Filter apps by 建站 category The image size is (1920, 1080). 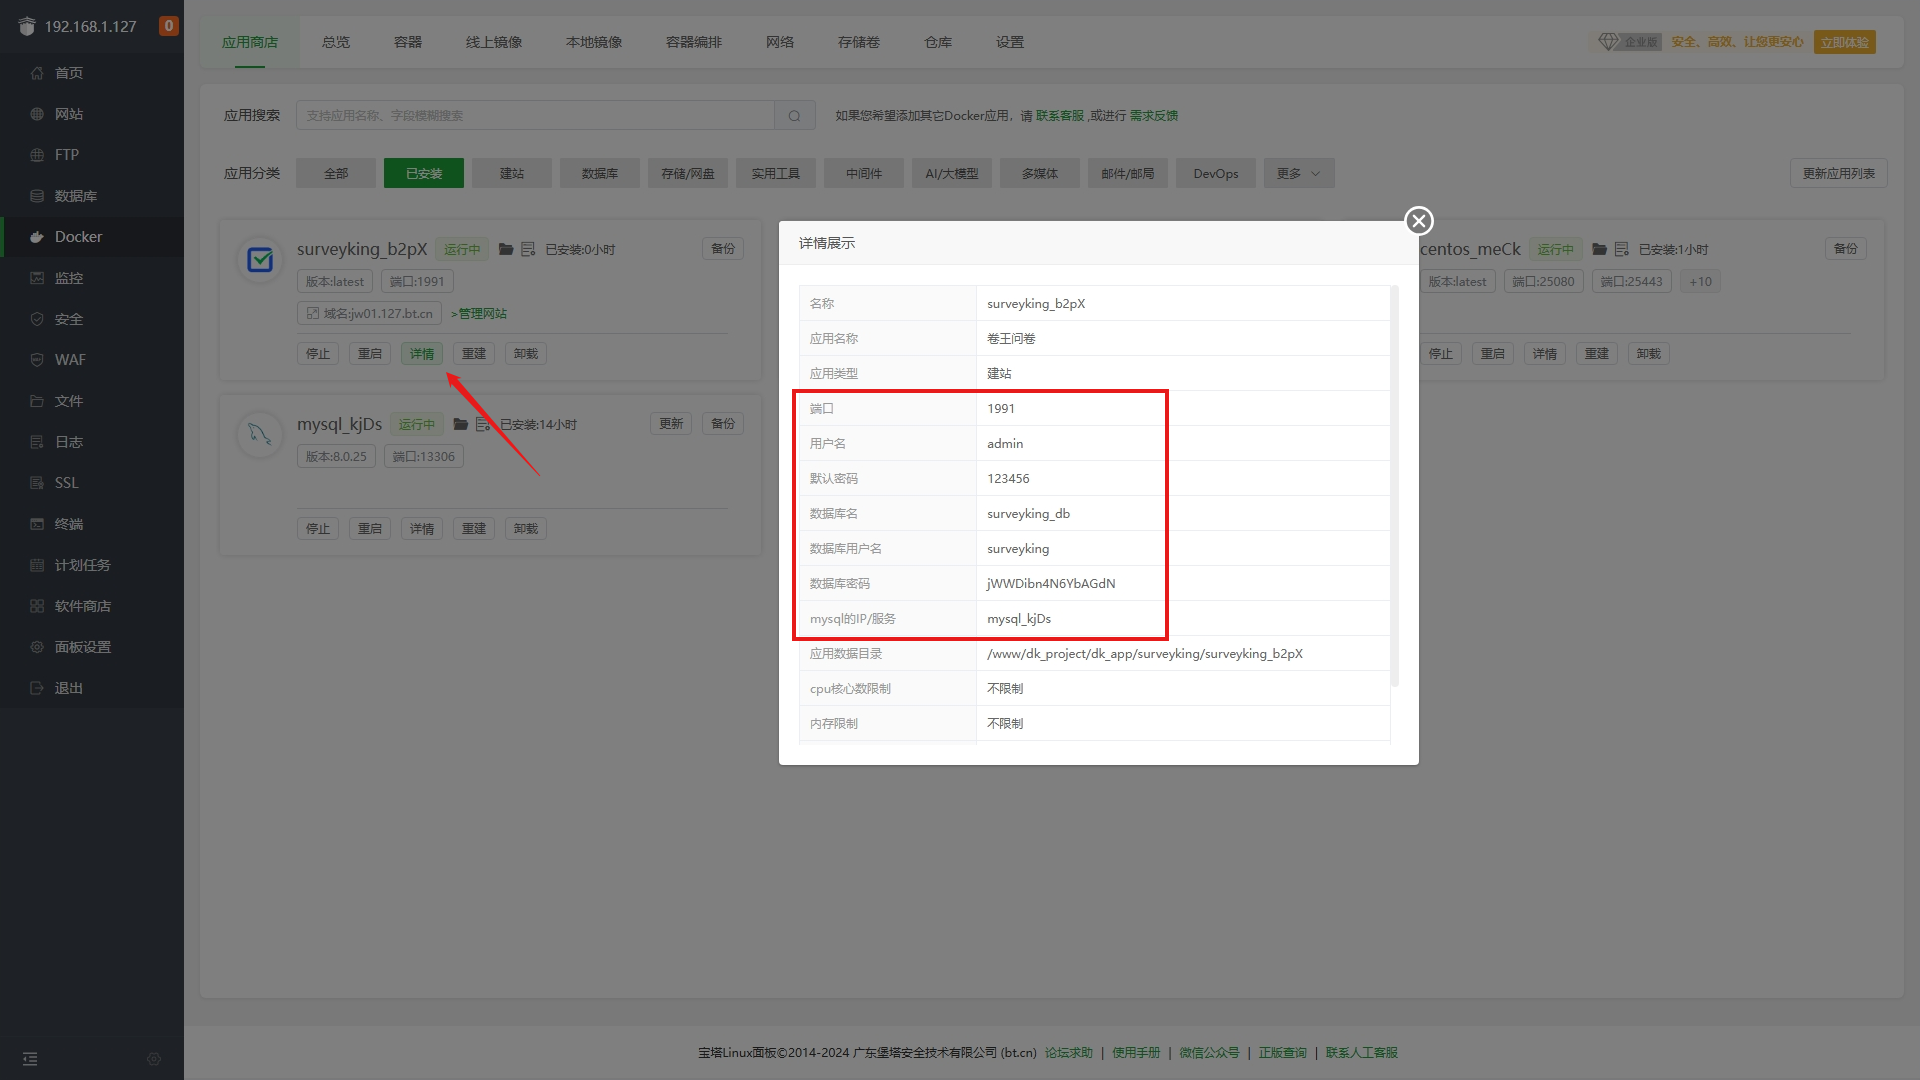click(x=512, y=173)
